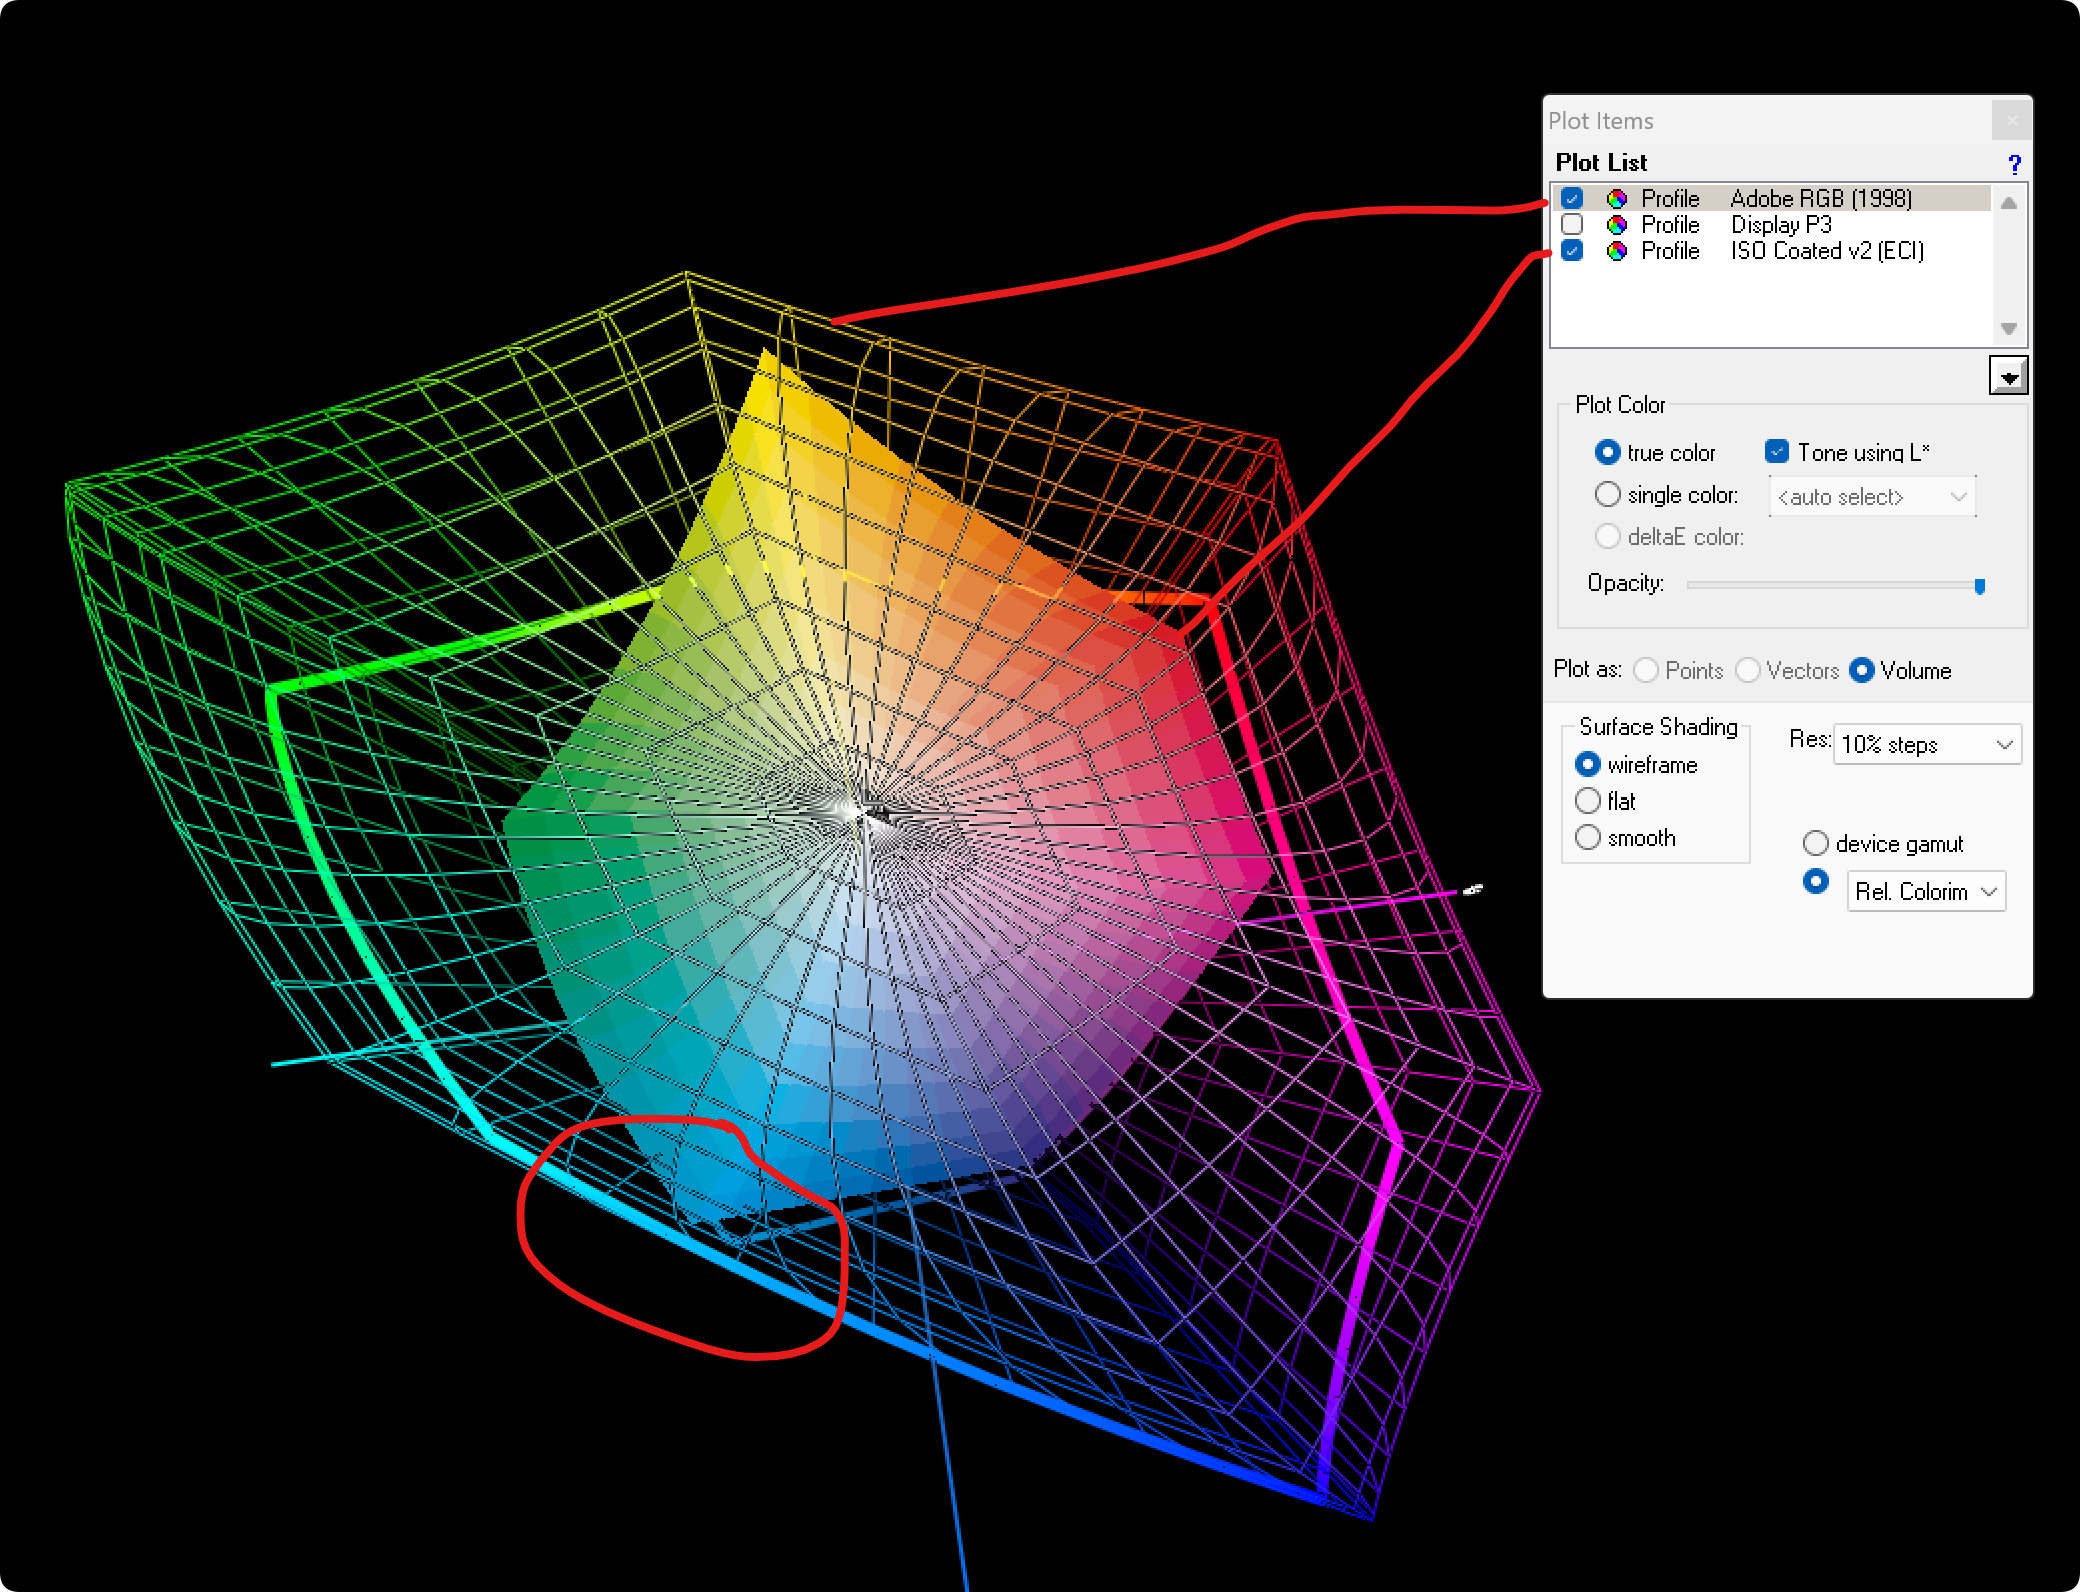The image size is (2080, 1592).
Task: Choose smooth surface shading
Action: point(1588,838)
